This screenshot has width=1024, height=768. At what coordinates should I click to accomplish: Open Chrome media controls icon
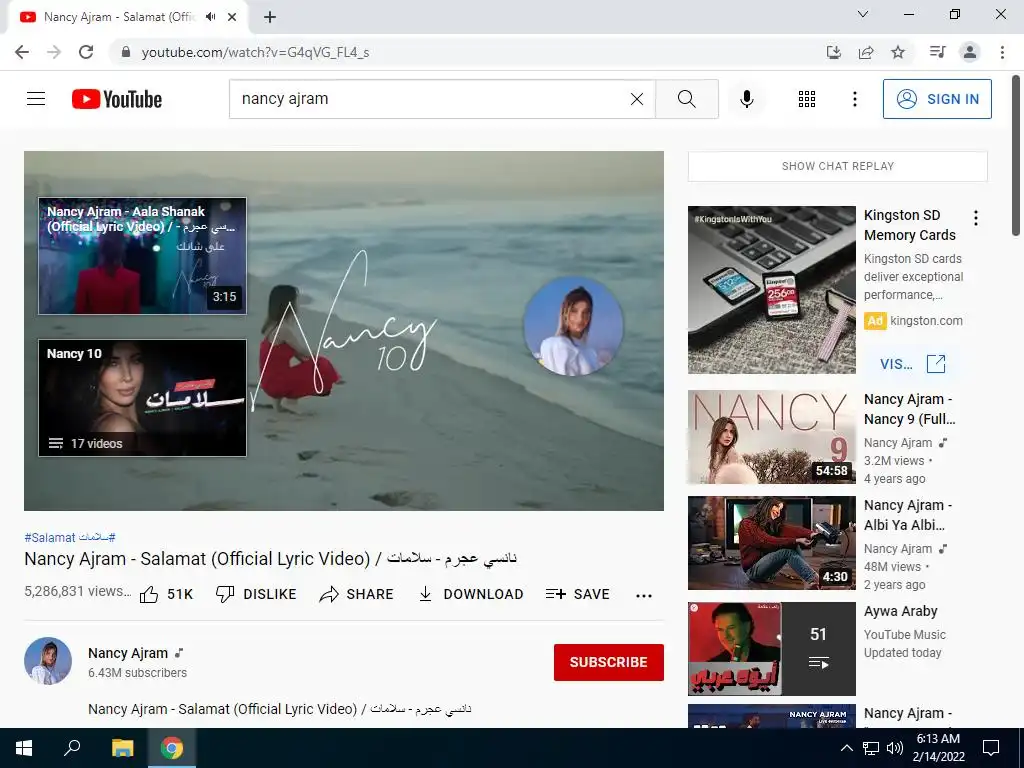[x=938, y=52]
